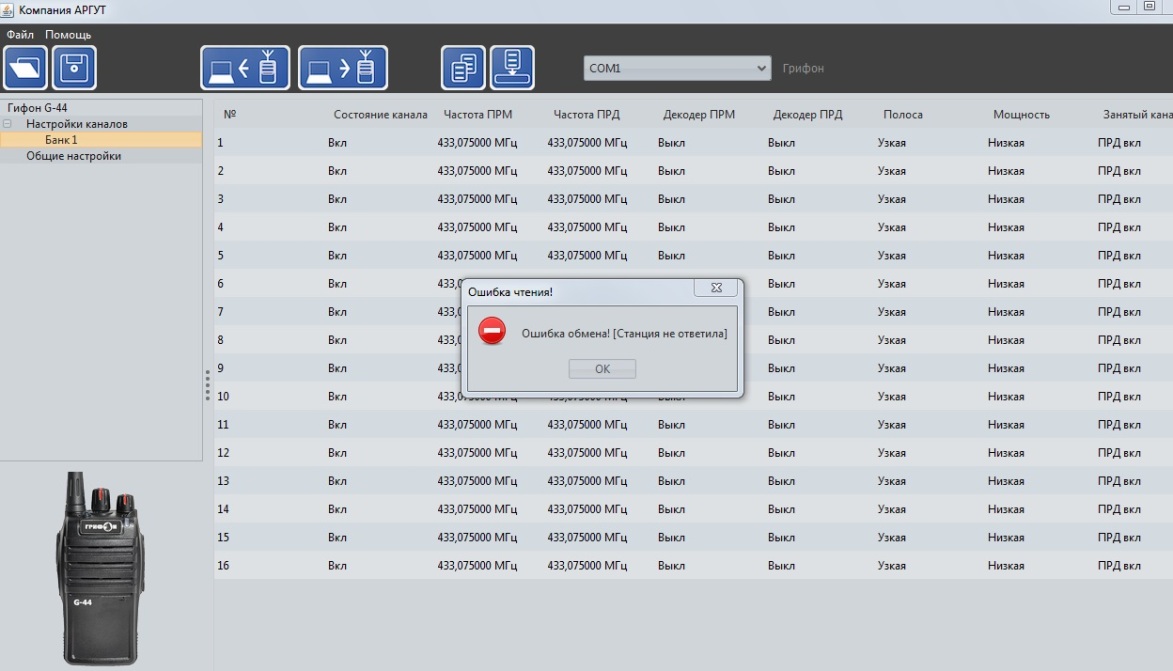The width and height of the screenshot is (1173, 671).
Task: Open the 'Помощь' menu
Action: click(67, 35)
